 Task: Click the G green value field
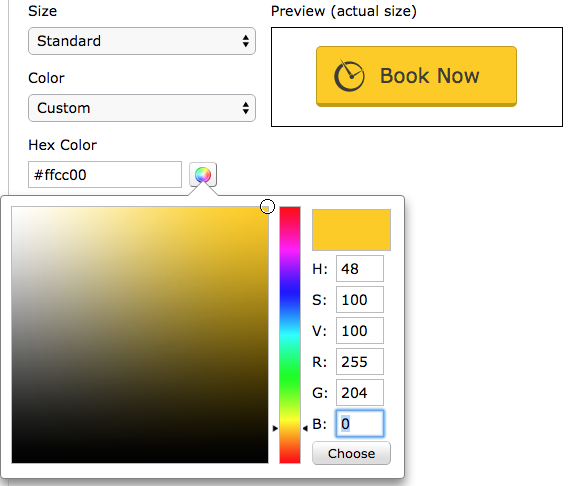coord(360,393)
